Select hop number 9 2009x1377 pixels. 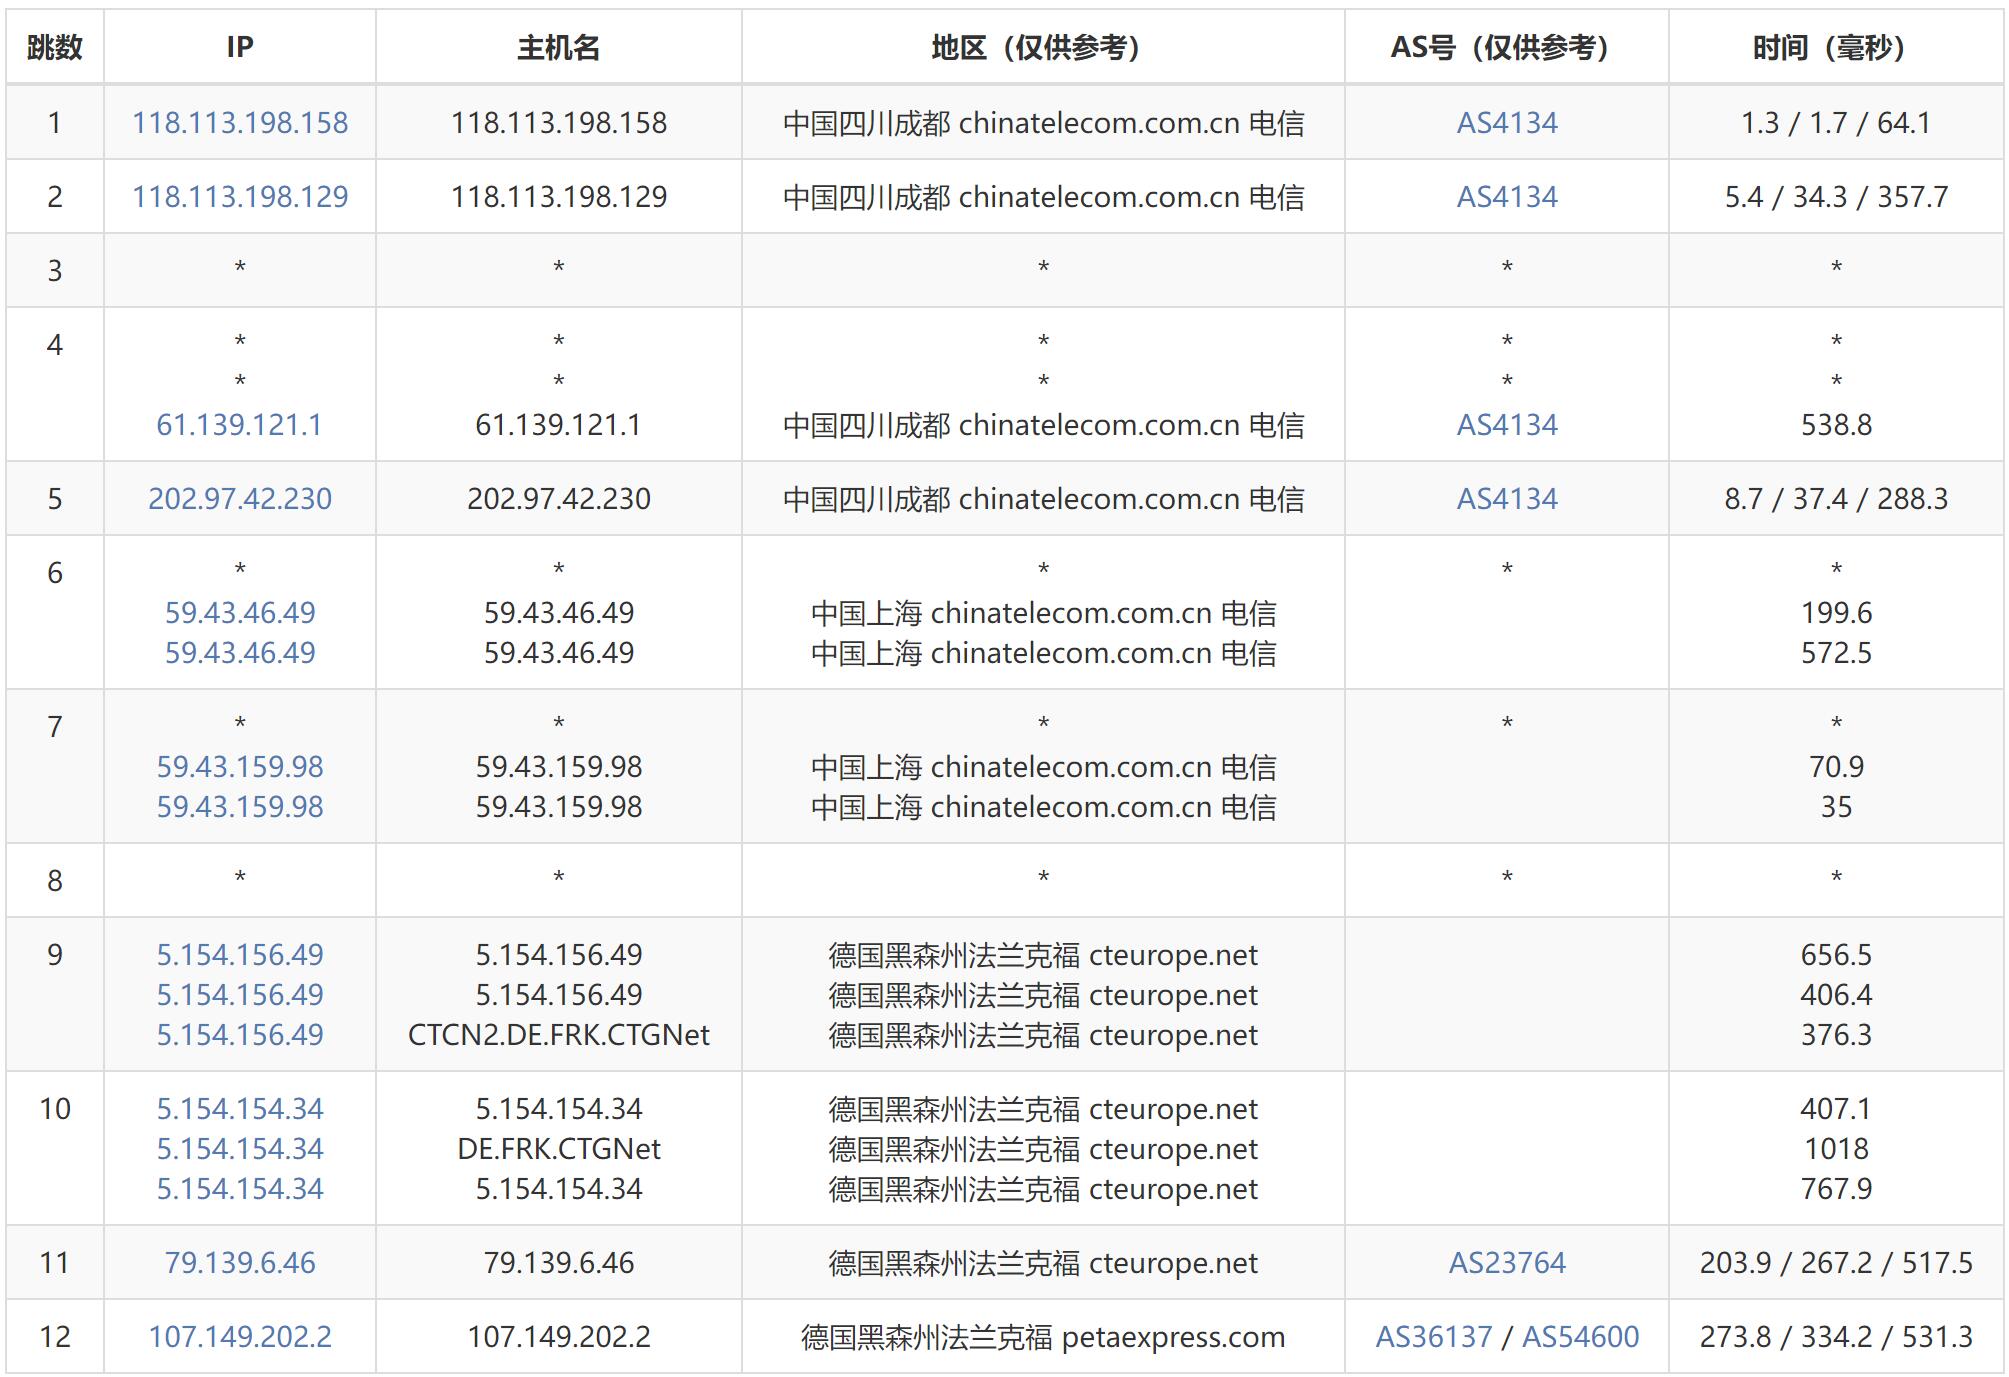55,955
